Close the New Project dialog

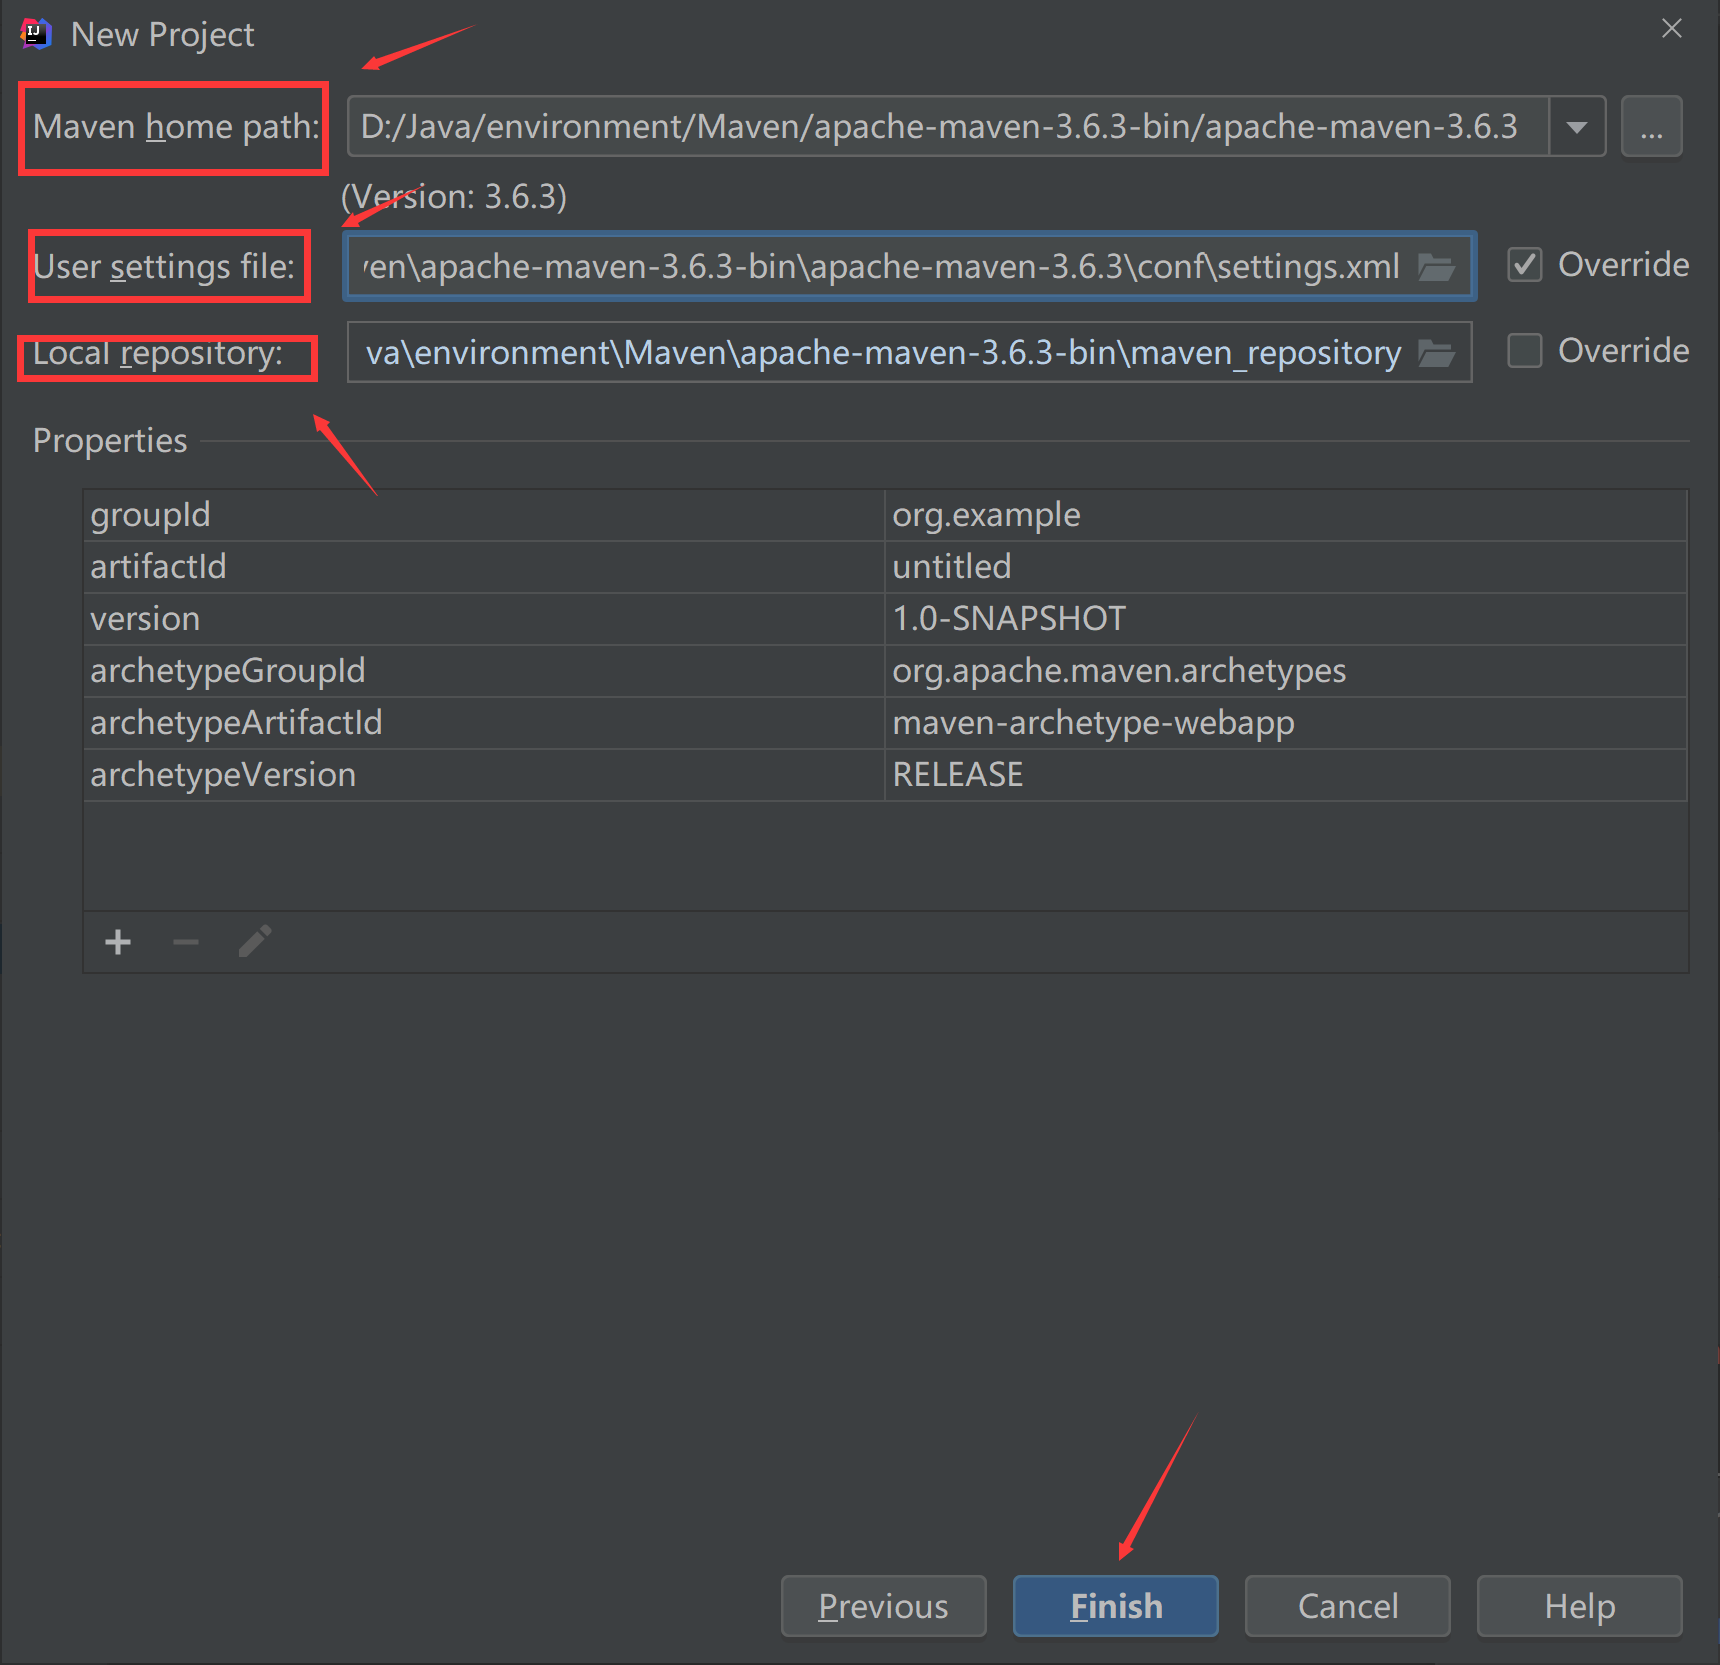[x=1672, y=29]
